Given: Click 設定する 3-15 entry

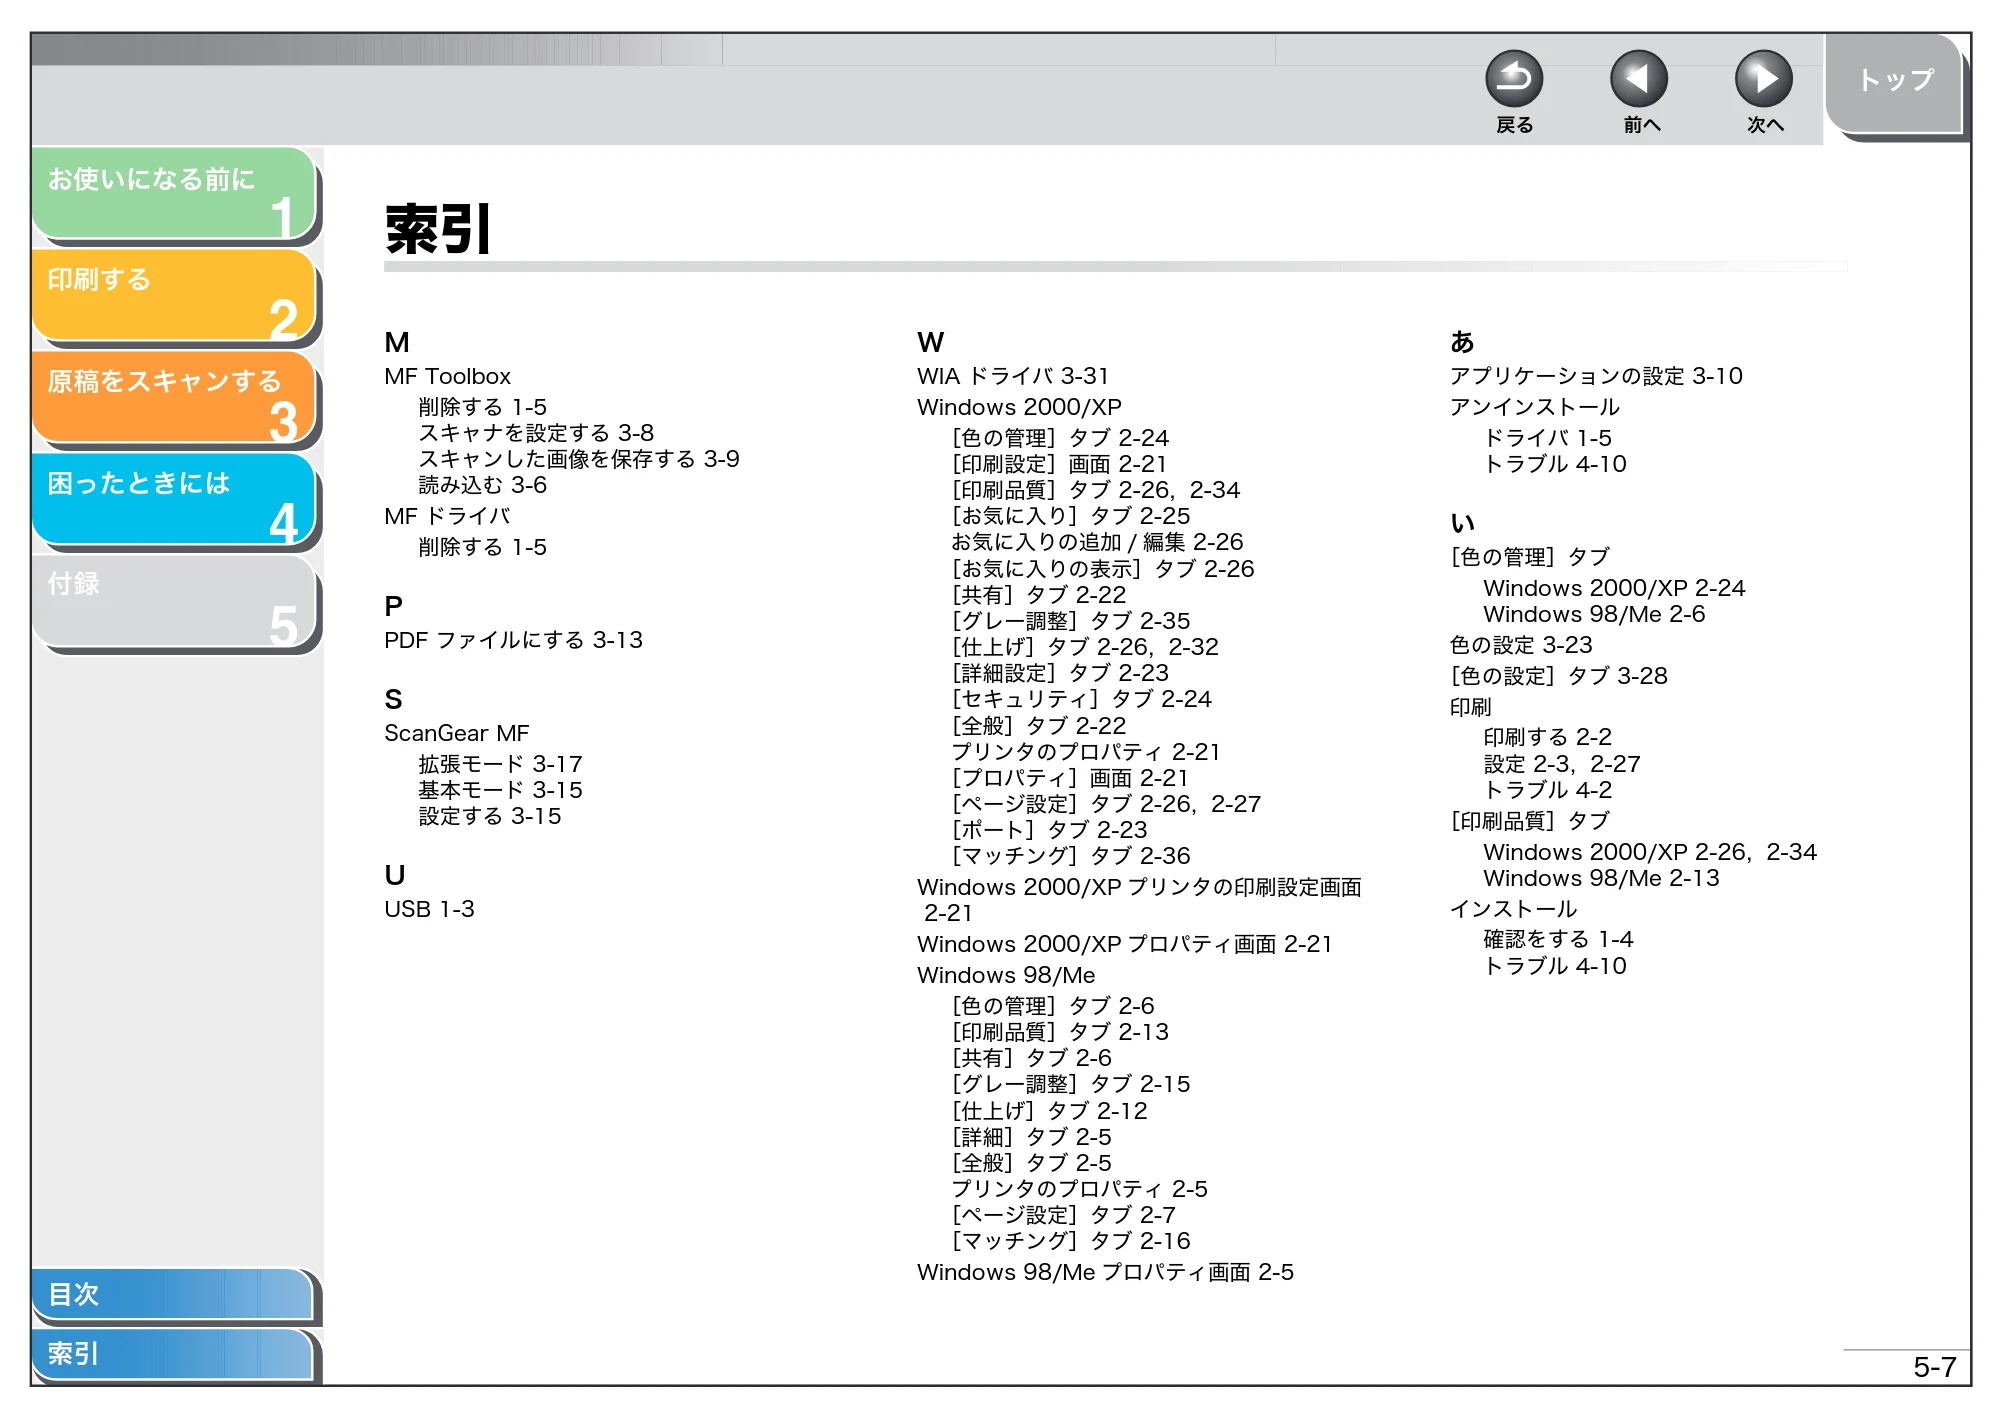Looking at the screenshot, I should click(x=490, y=816).
